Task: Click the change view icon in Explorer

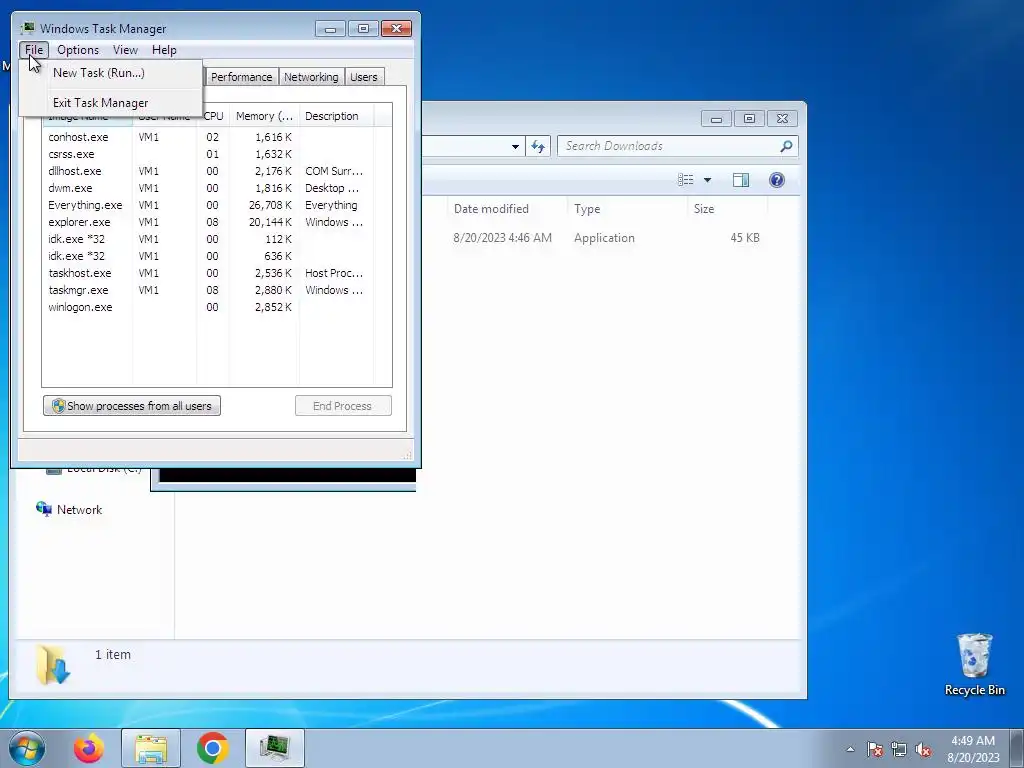Action: 685,180
